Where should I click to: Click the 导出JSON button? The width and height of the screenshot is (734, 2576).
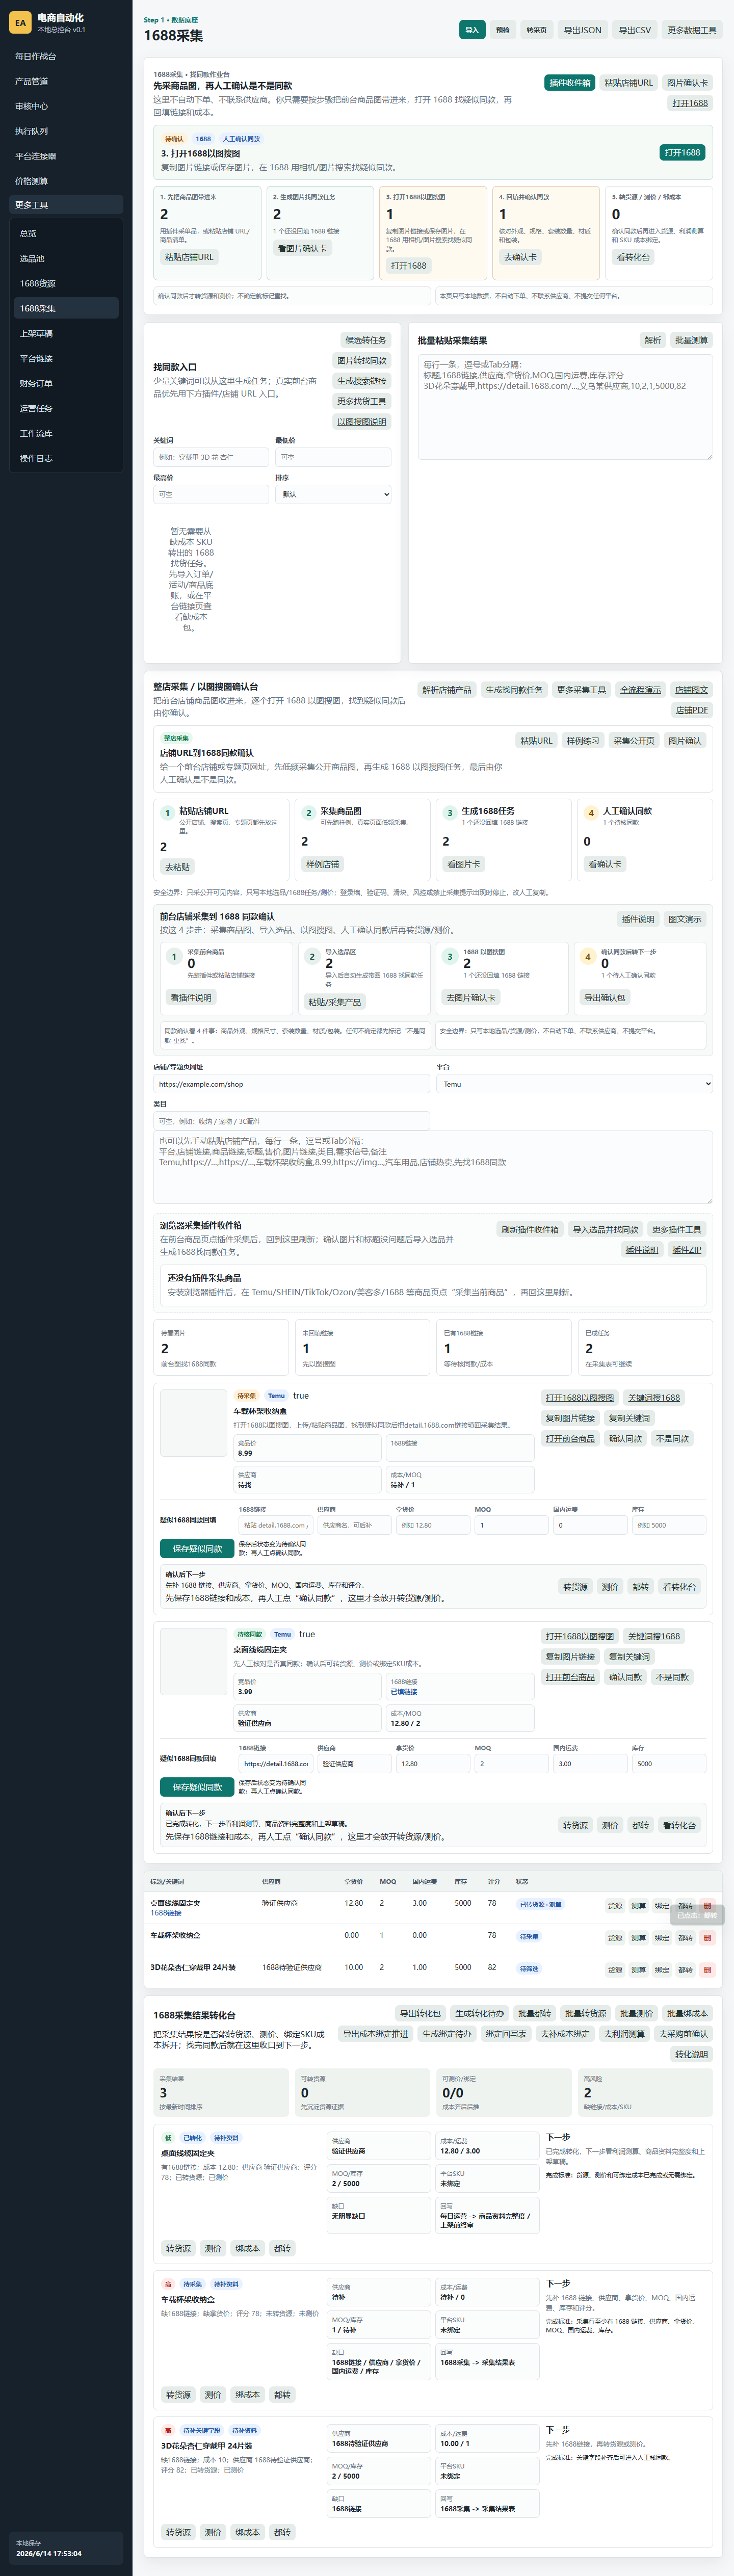pos(582,30)
